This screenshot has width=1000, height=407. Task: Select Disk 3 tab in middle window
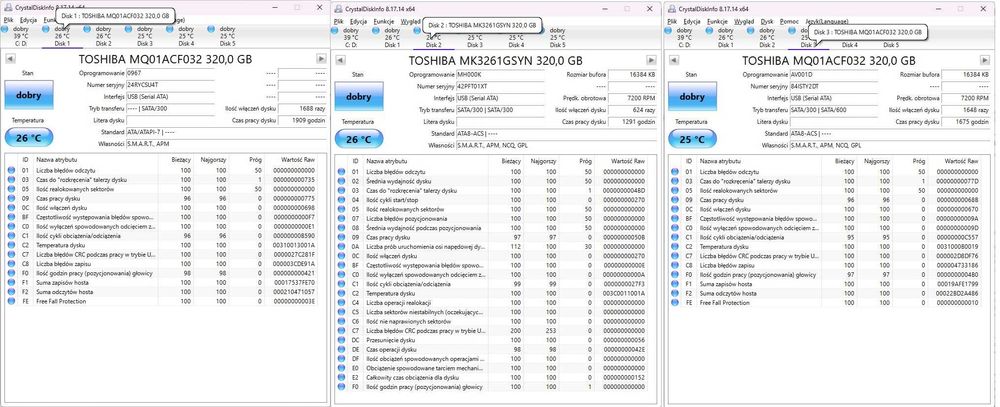(475, 38)
